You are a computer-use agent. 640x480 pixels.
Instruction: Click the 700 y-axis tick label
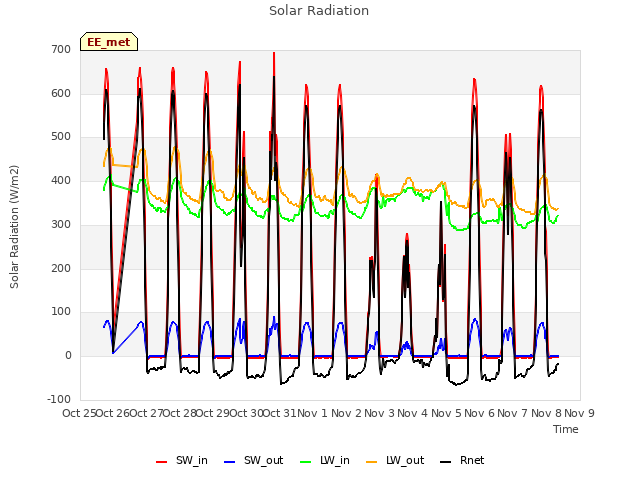(61, 49)
